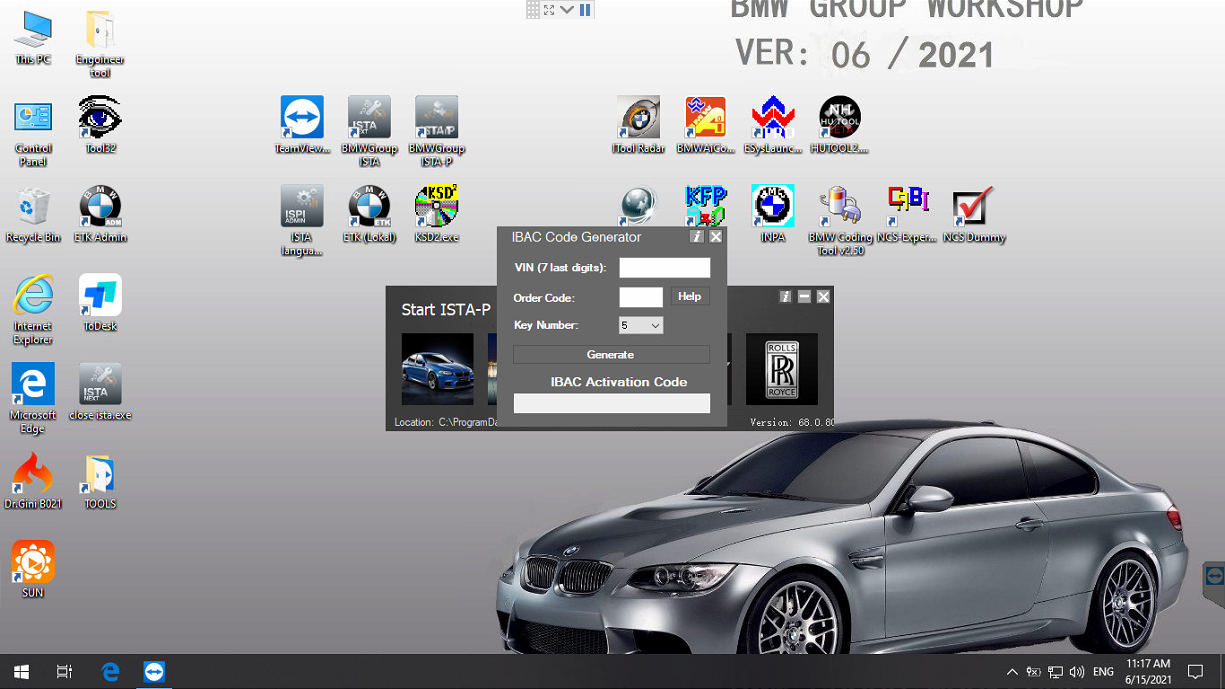Image resolution: width=1225 pixels, height=689 pixels.
Task: Open the This PC desktop icon
Action: [x=33, y=38]
